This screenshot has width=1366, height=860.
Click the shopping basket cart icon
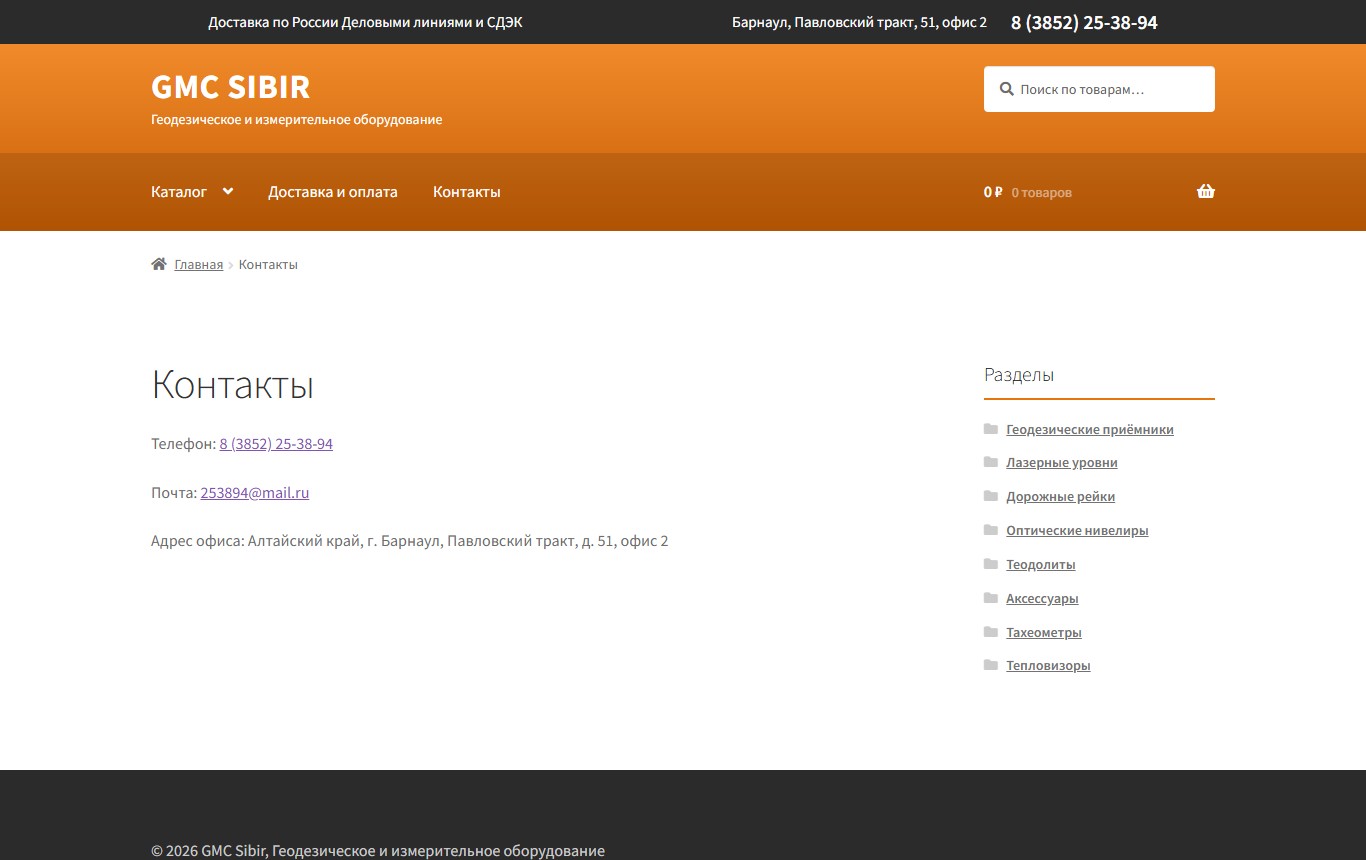tap(1206, 192)
